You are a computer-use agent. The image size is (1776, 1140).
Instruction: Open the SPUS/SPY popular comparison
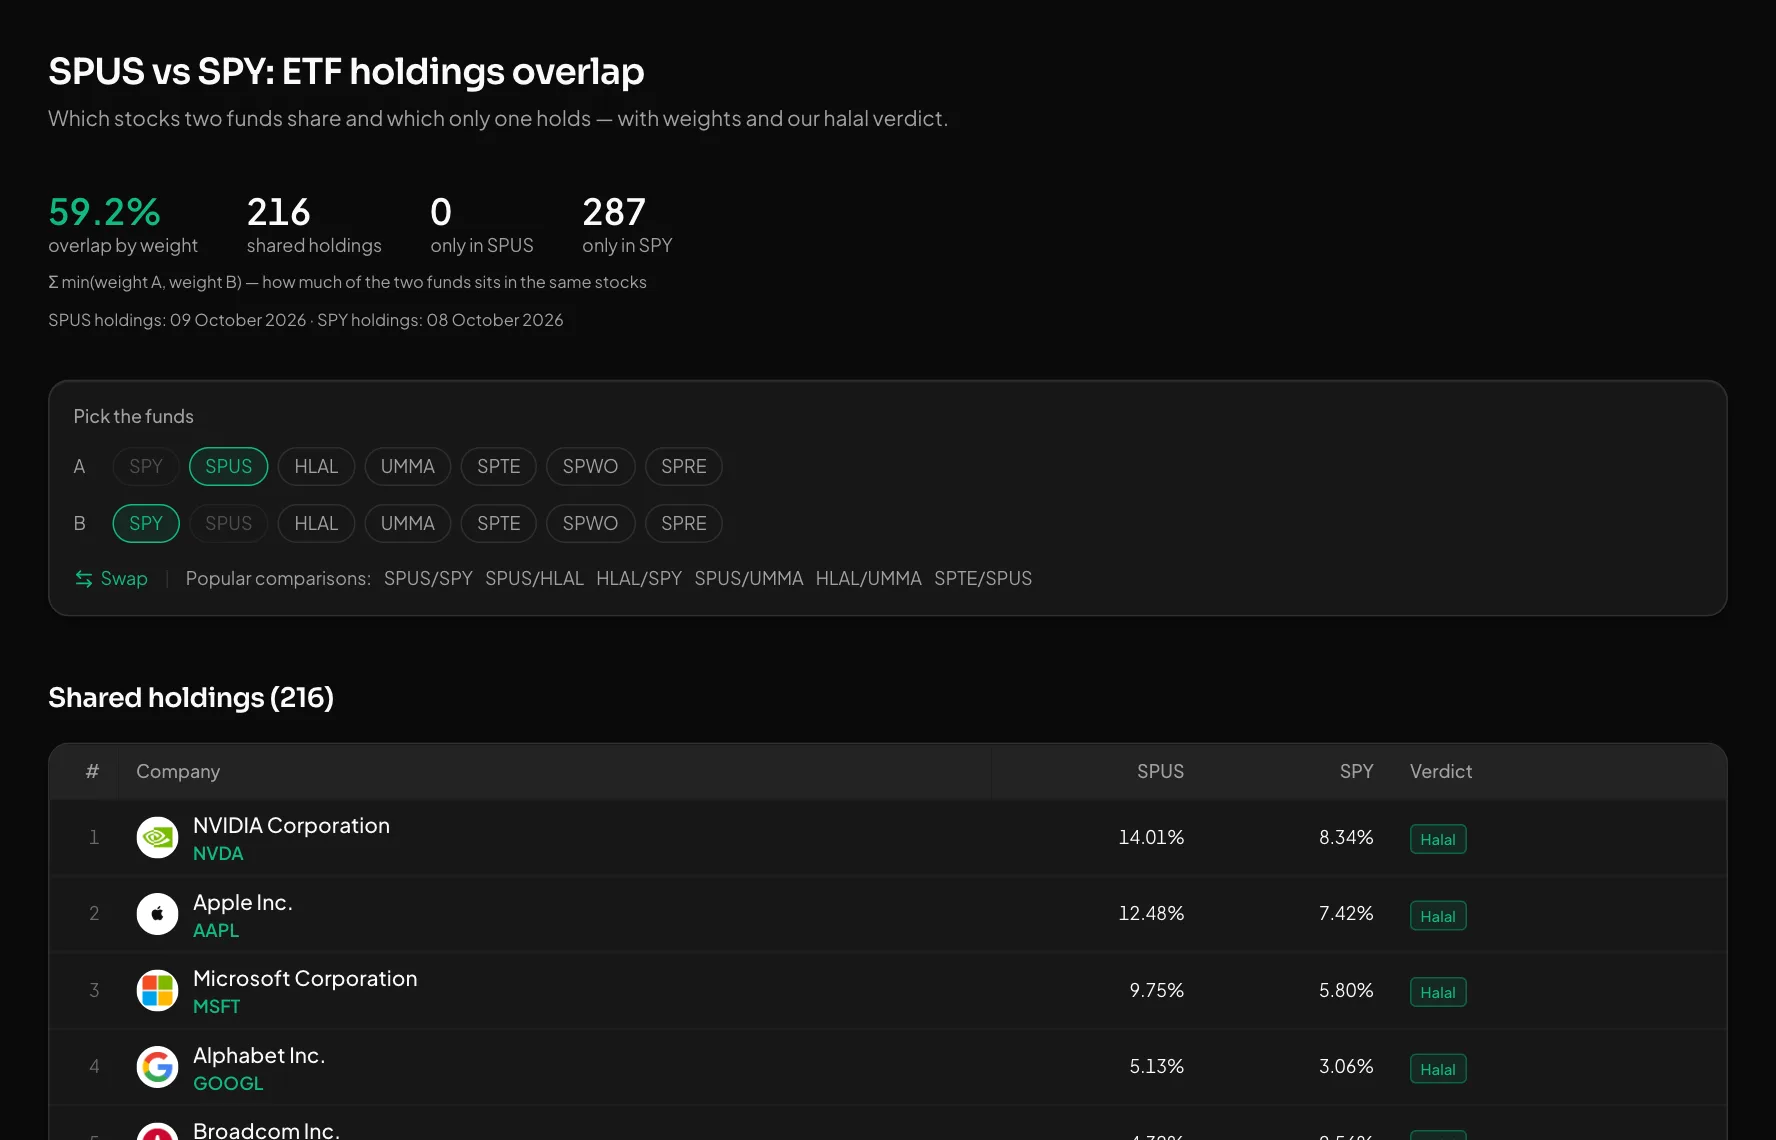[428, 579]
